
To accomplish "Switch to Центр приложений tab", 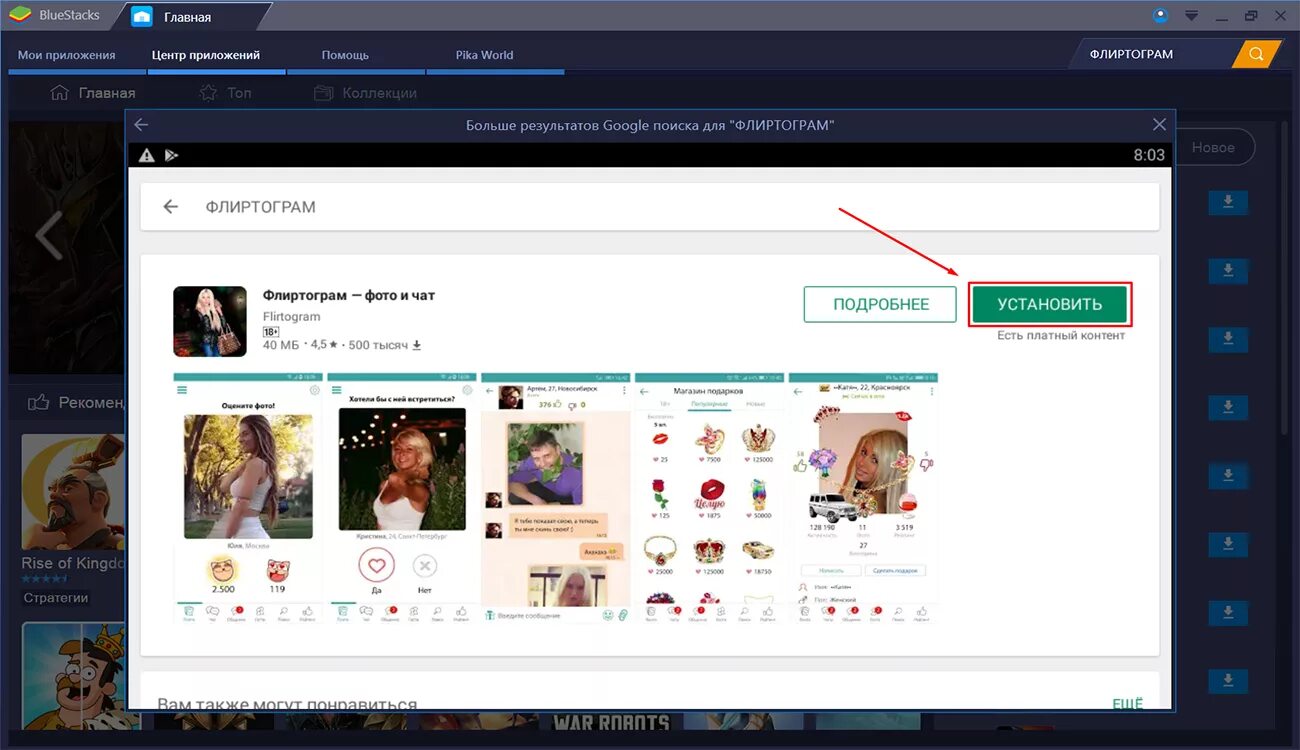I will click(206, 55).
